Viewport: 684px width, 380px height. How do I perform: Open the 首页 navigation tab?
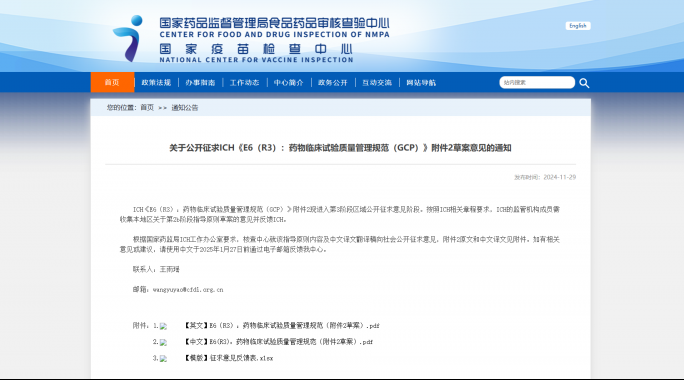(x=112, y=82)
